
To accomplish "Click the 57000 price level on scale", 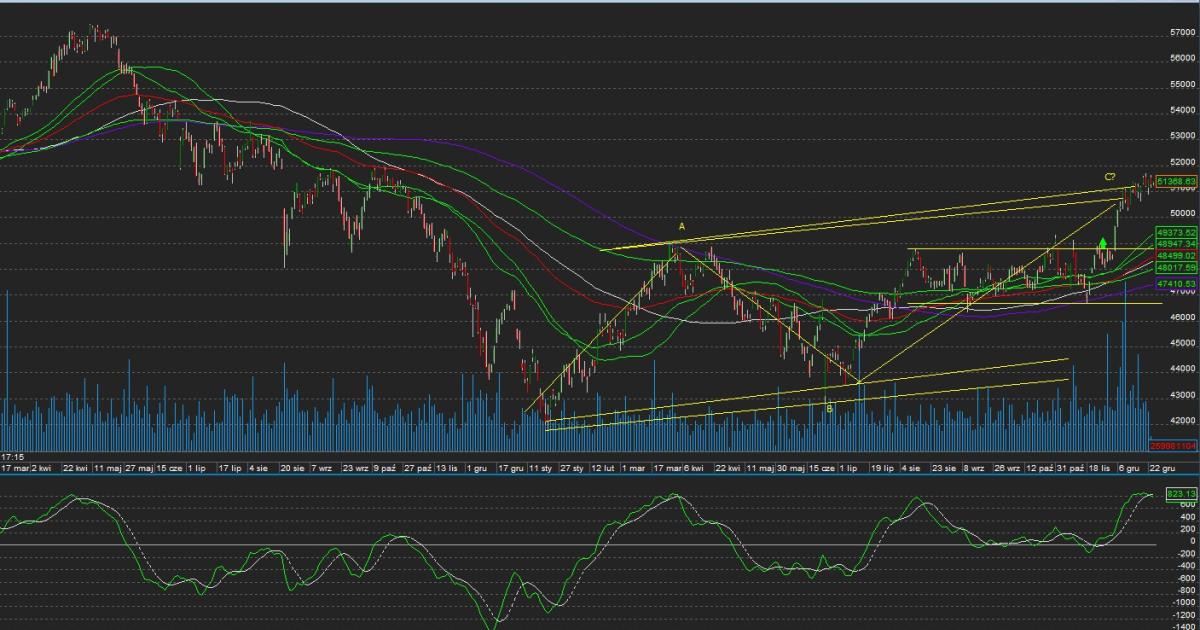I will pyautogui.click(x=1181, y=33).
